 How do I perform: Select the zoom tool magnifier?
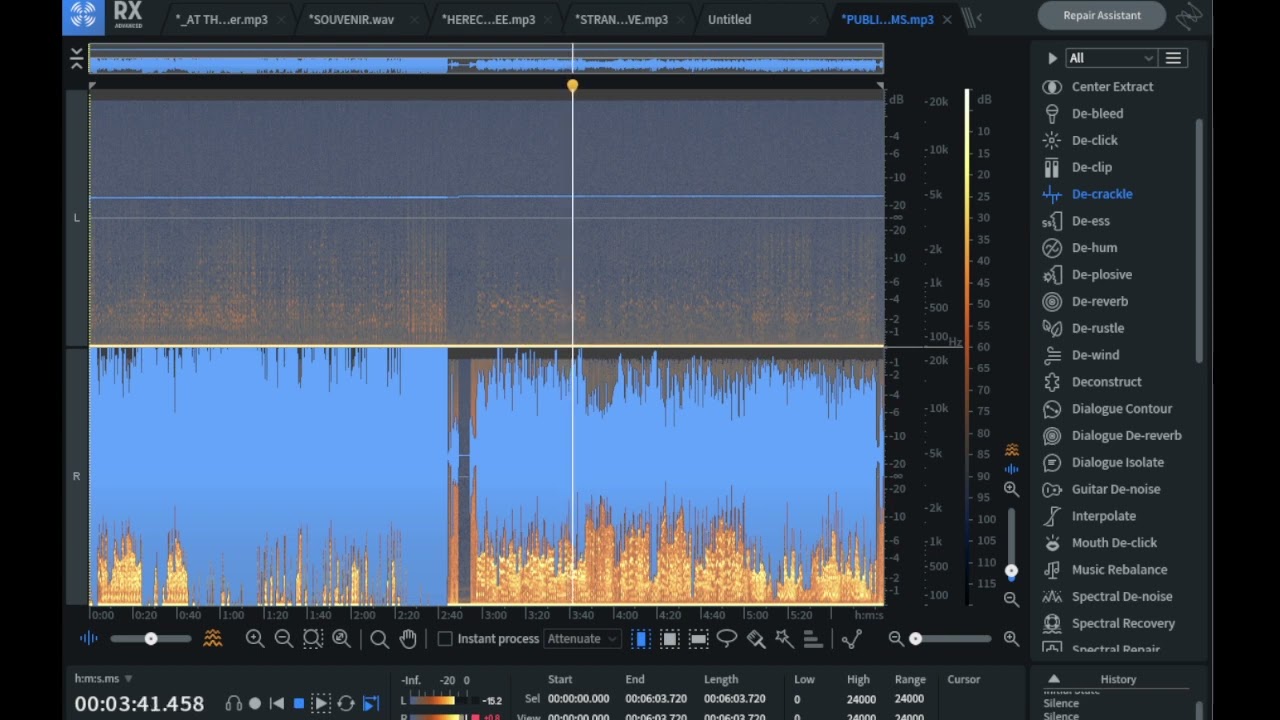tap(379, 639)
